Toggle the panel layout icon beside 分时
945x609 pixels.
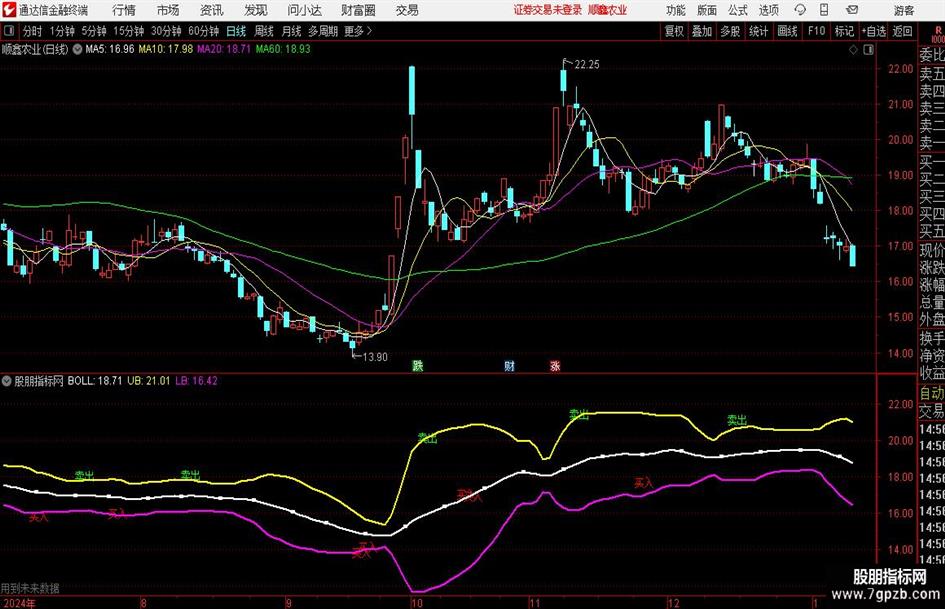pyautogui.click(x=9, y=31)
